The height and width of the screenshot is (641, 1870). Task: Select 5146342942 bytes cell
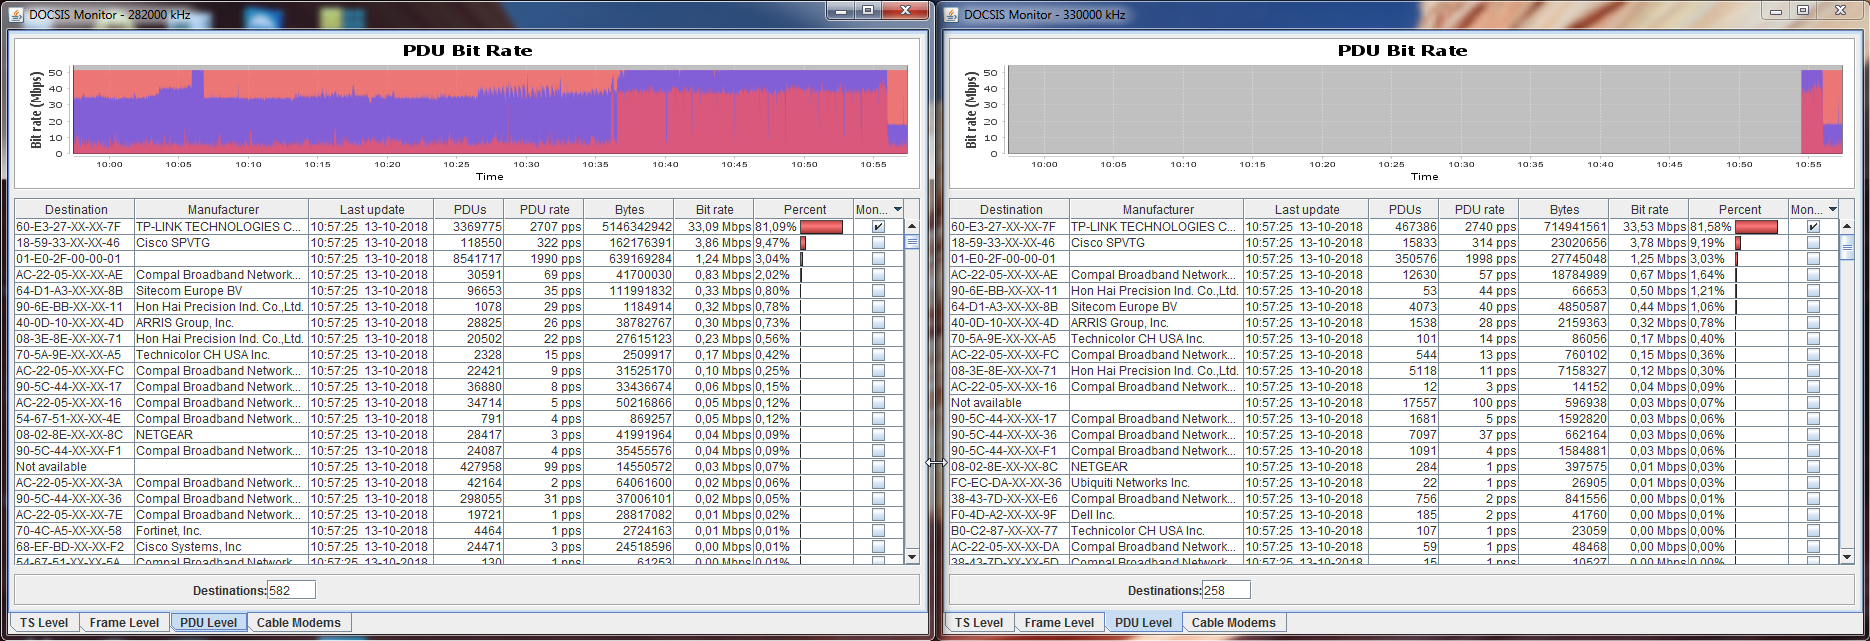[x=629, y=227]
